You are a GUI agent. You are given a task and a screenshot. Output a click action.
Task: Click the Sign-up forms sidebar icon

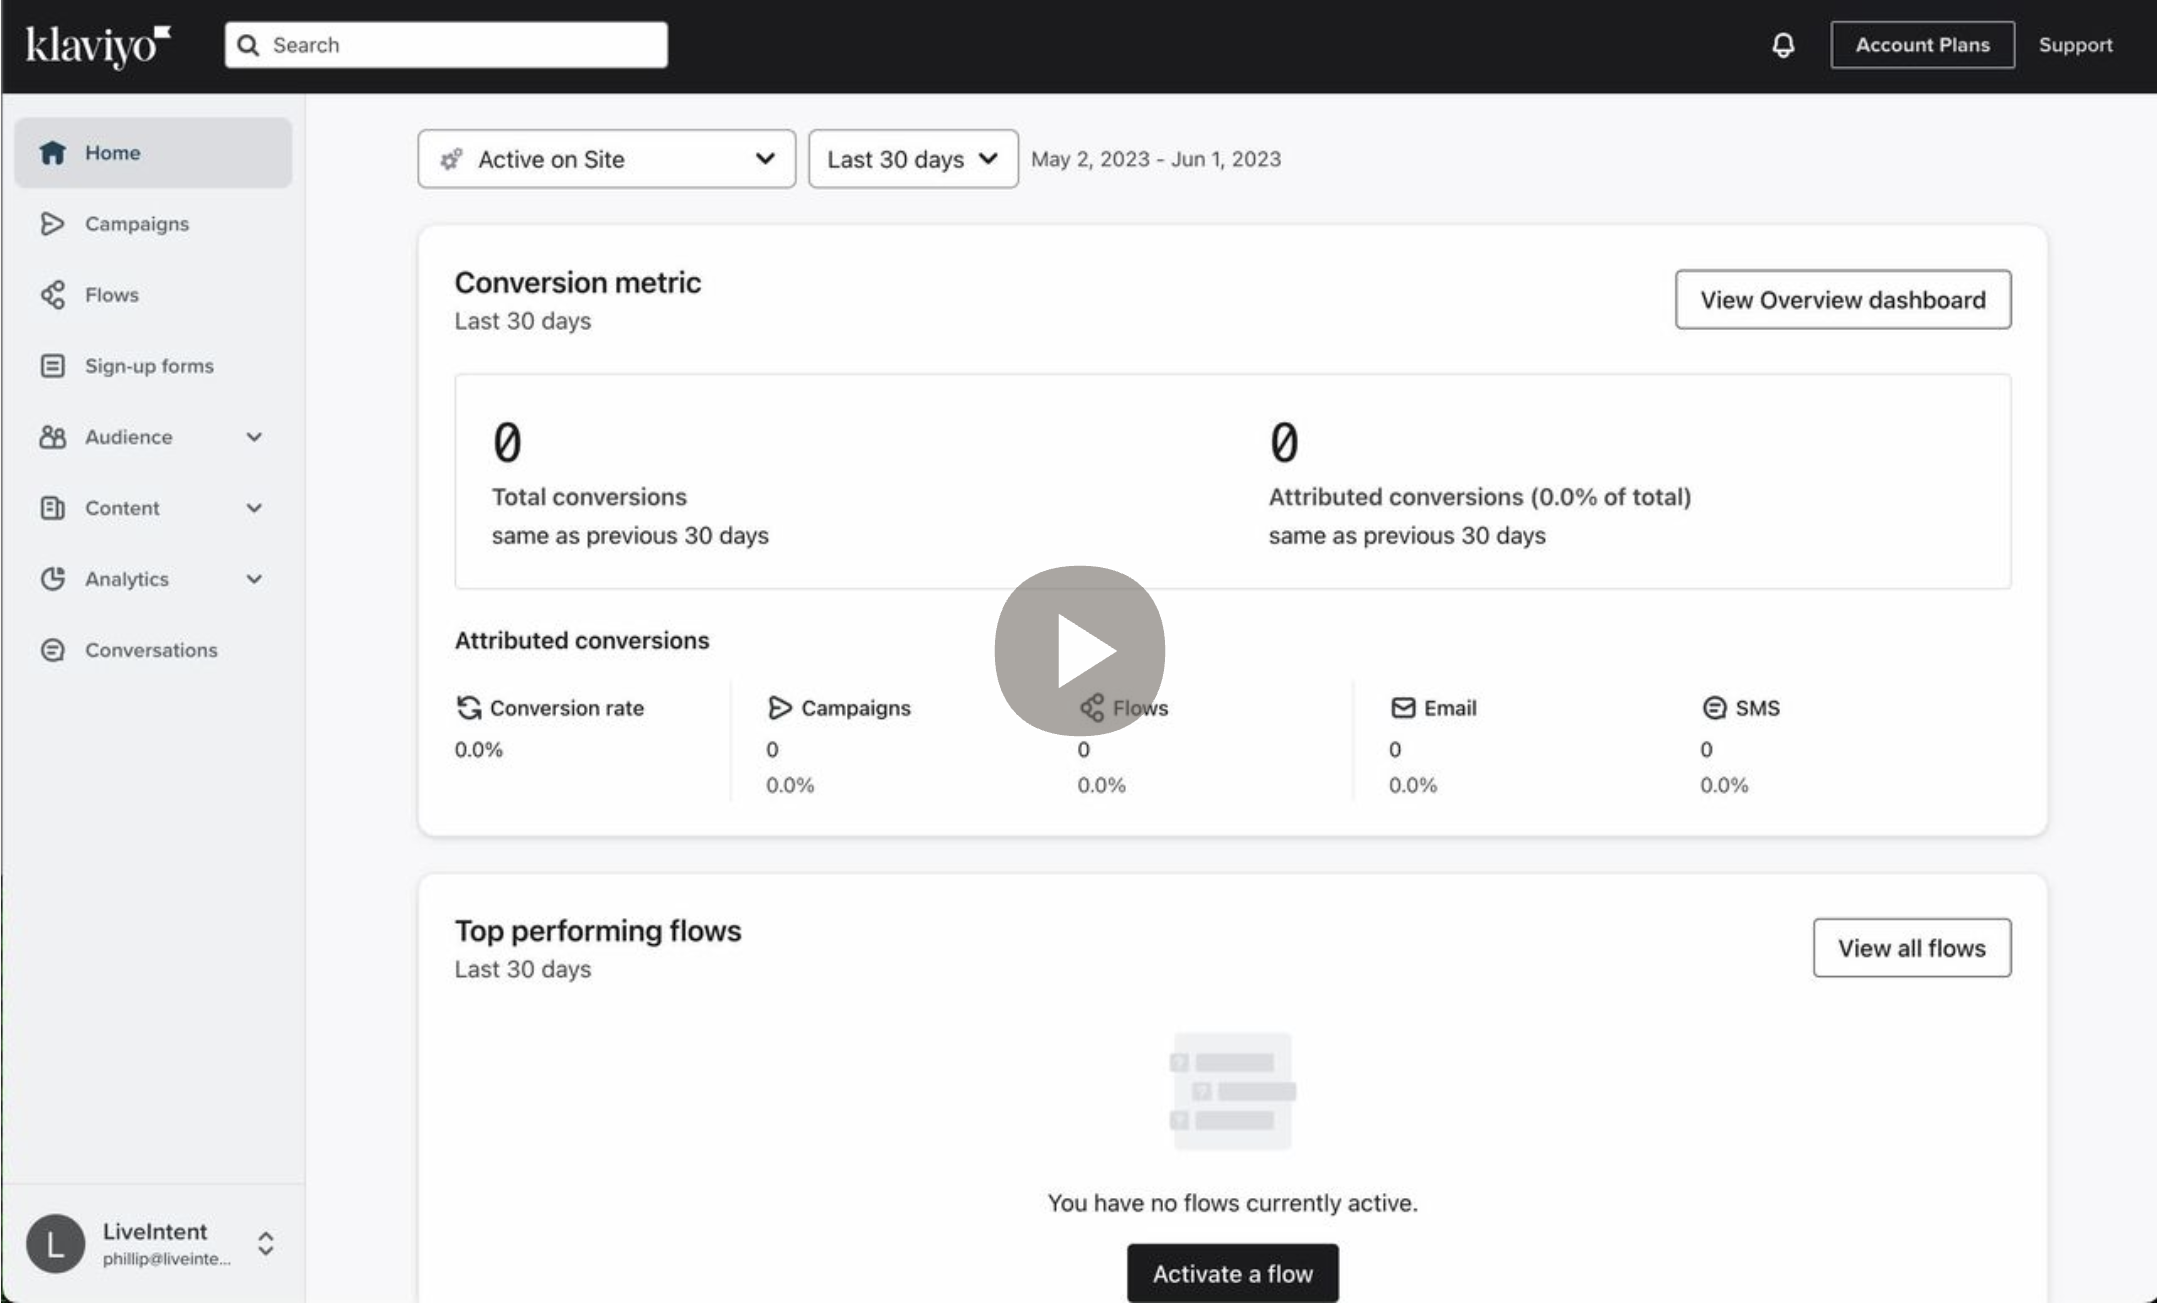coord(52,366)
